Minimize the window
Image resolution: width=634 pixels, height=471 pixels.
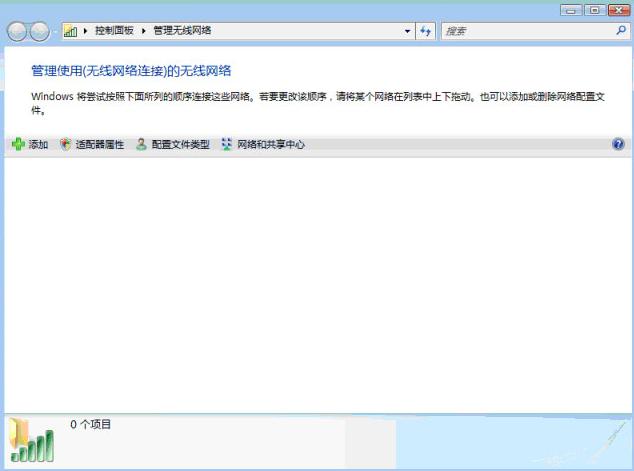(x=571, y=10)
